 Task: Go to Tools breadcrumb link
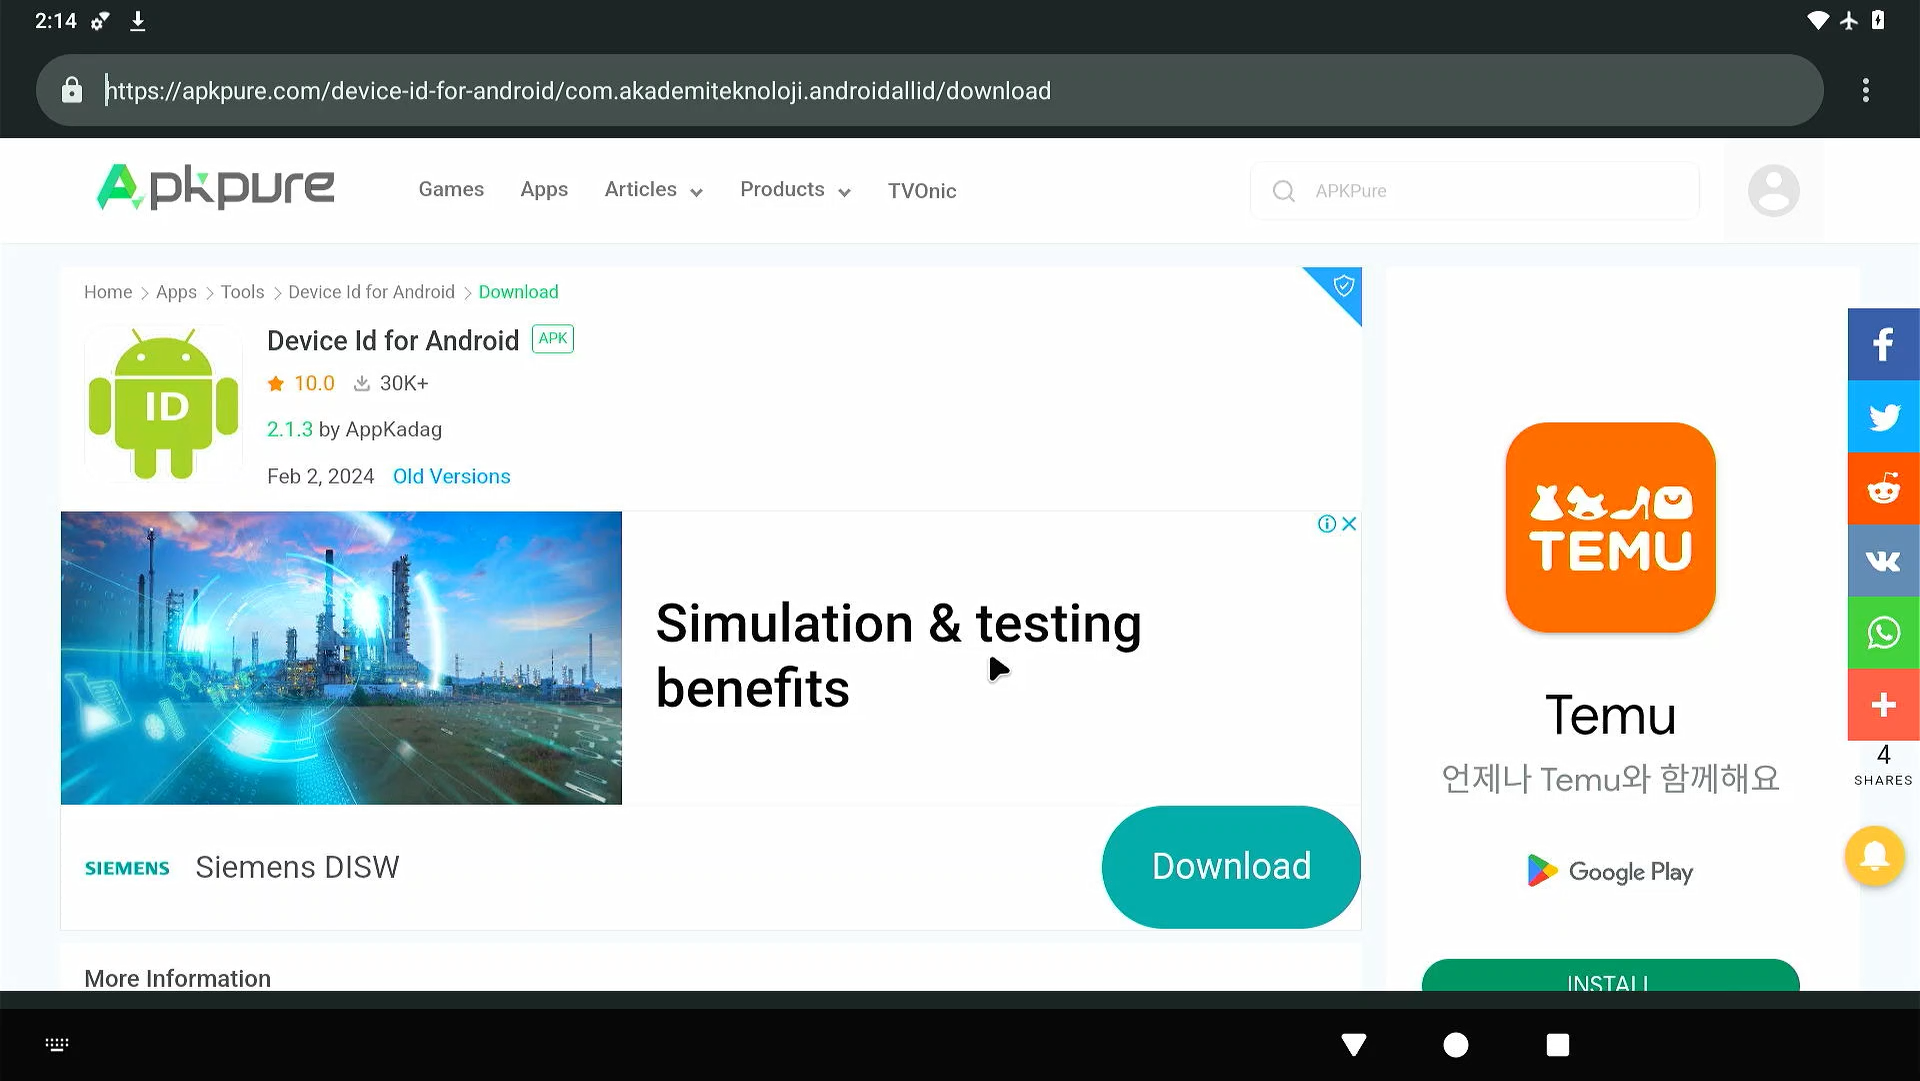242,292
